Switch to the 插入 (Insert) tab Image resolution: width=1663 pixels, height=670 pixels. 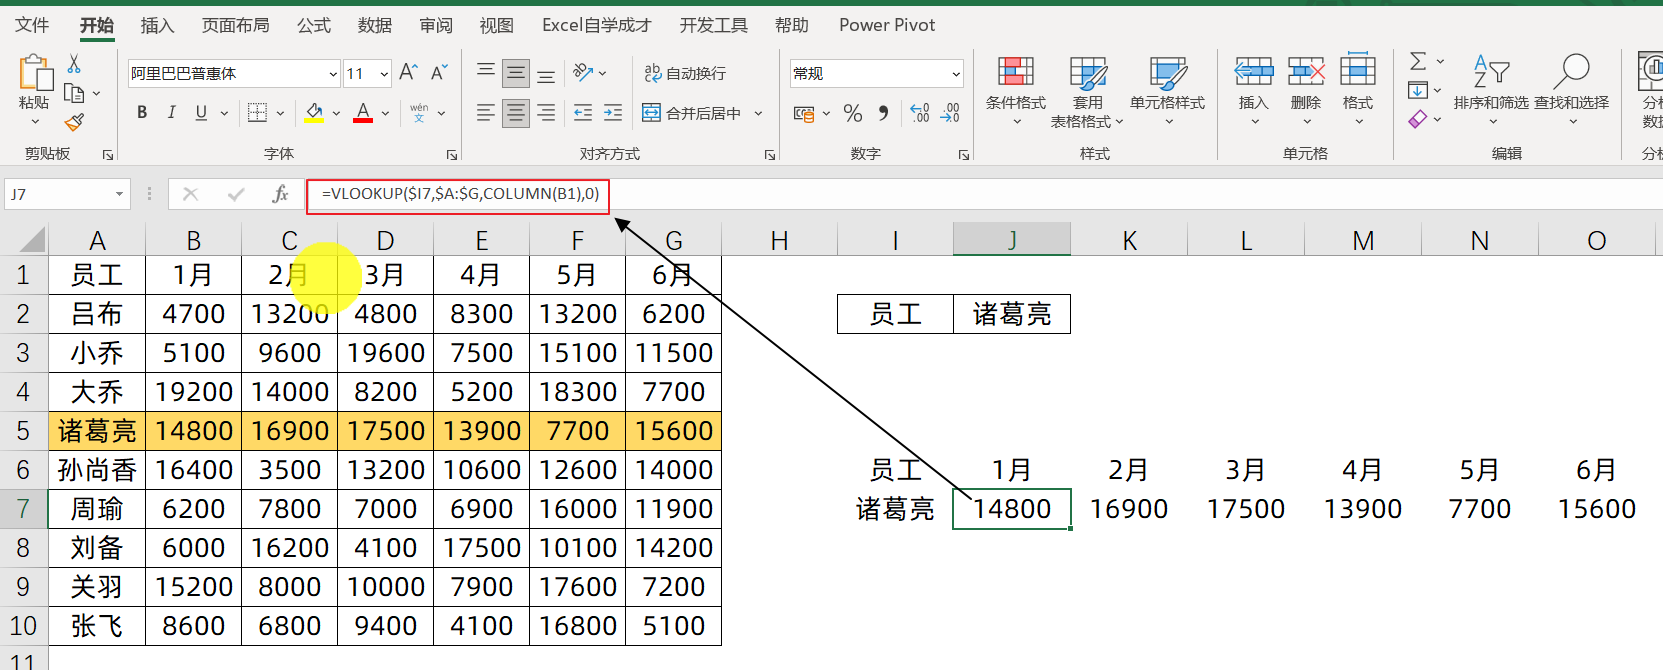click(157, 25)
